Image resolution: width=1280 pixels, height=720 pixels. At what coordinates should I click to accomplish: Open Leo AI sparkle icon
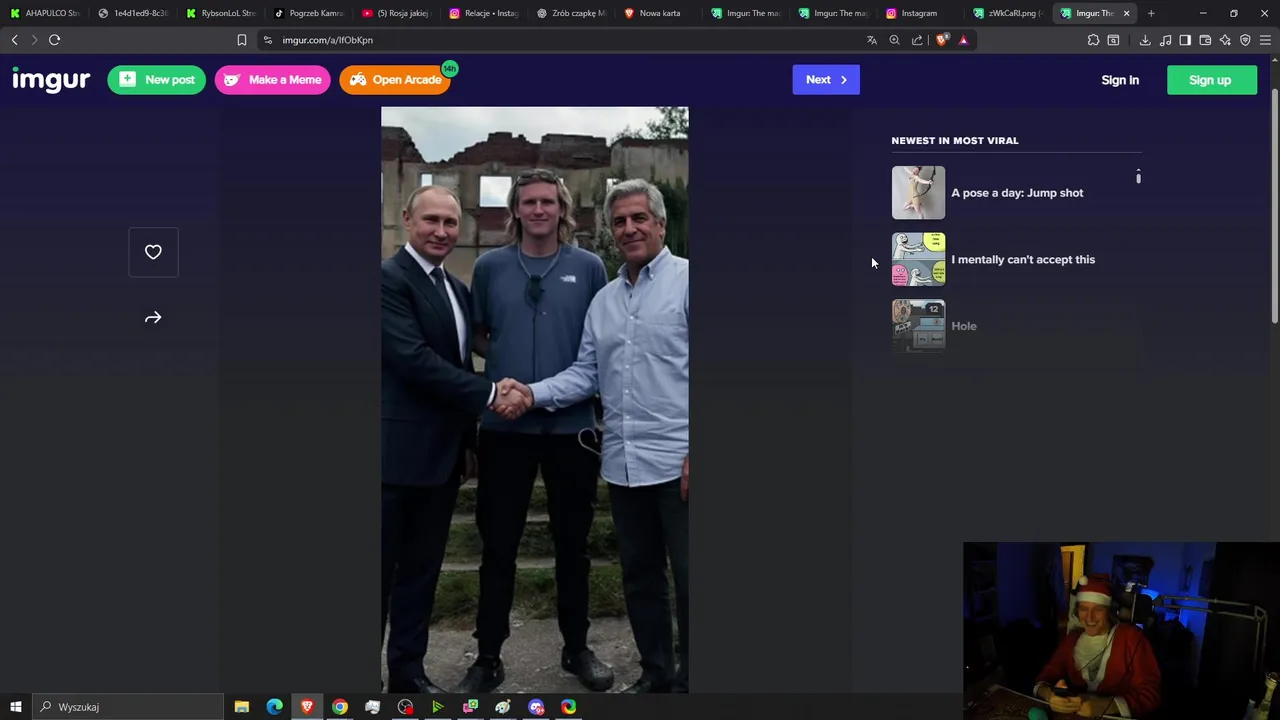1225,40
